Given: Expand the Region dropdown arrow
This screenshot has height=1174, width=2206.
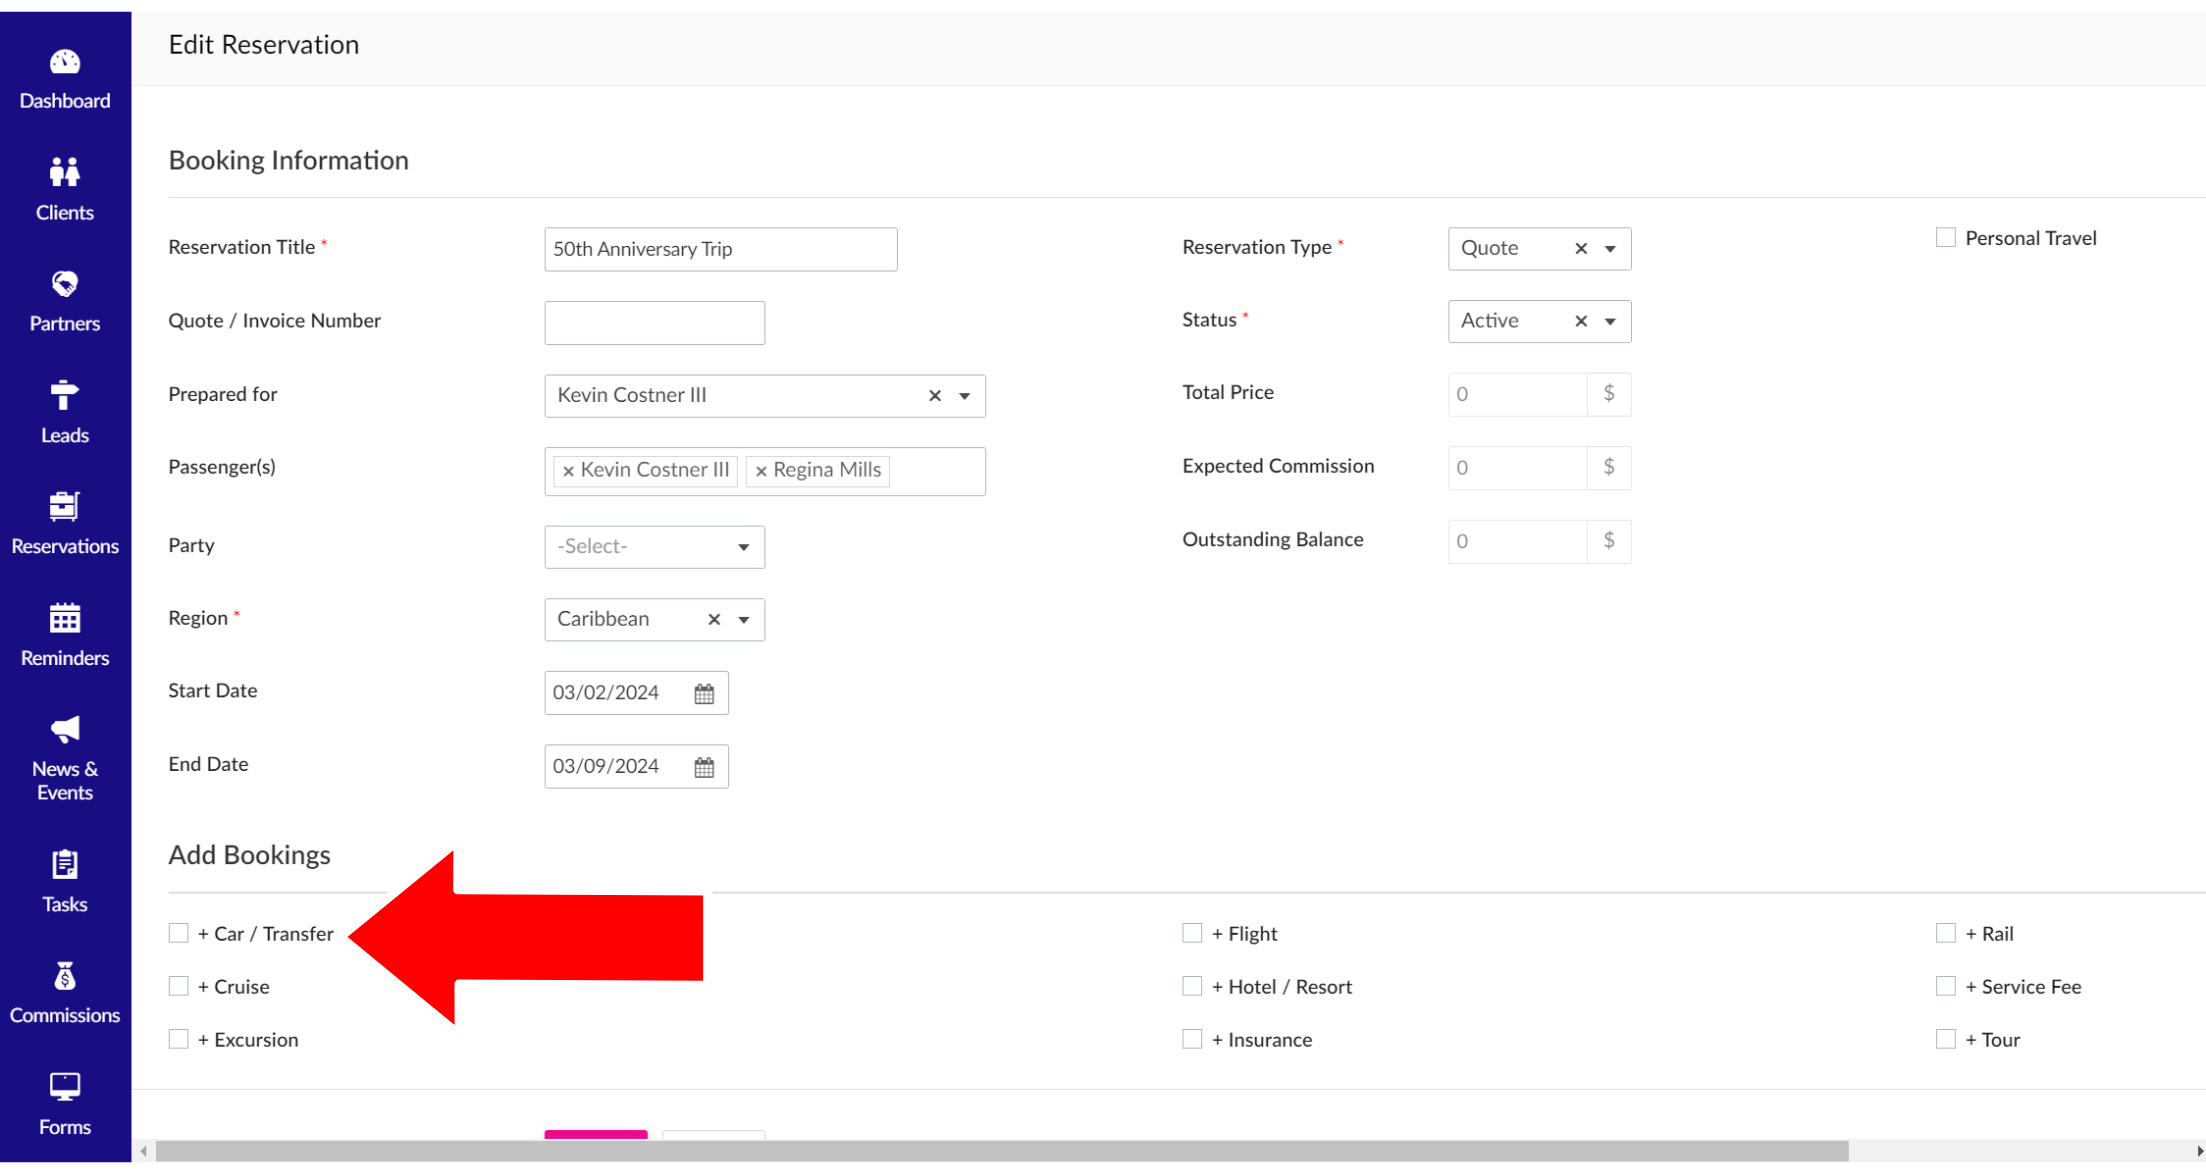Looking at the screenshot, I should pyautogui.click(x=744, y=620).
